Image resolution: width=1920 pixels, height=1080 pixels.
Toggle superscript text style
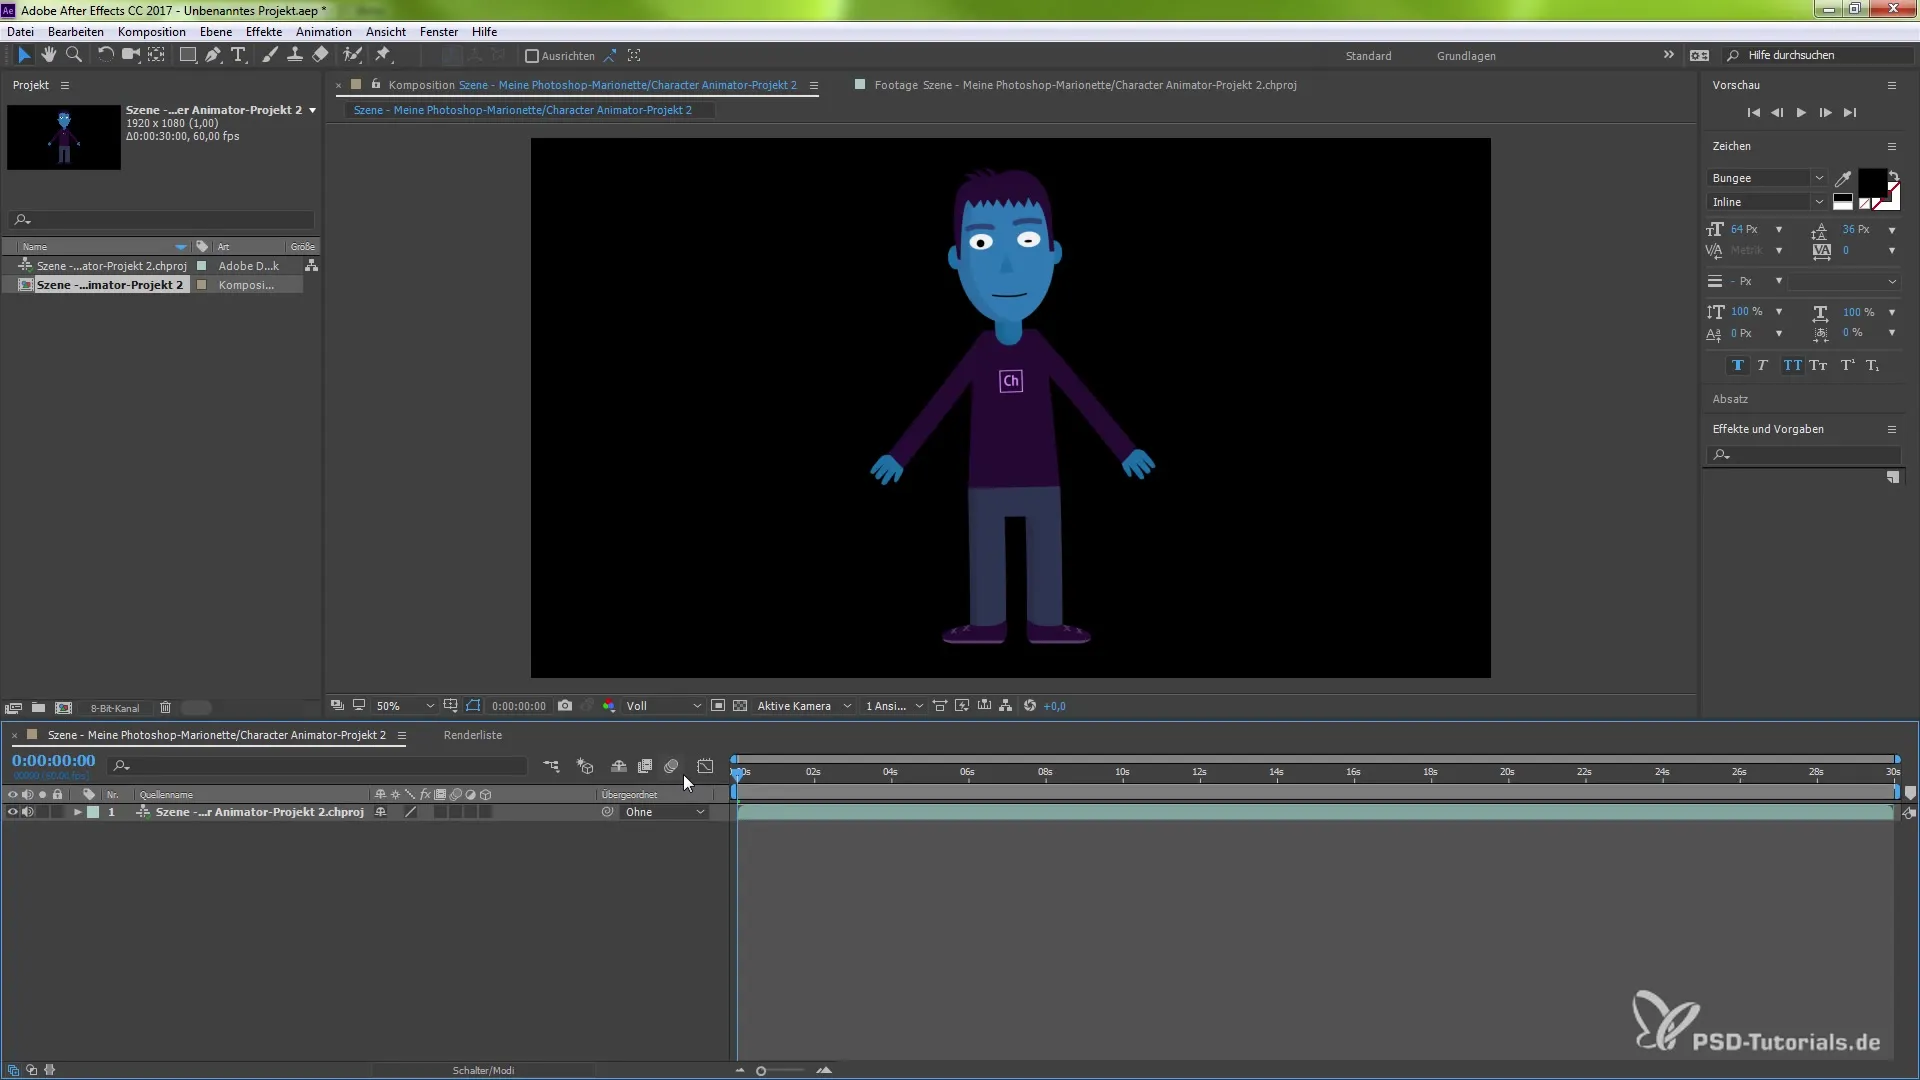[x=1848, y=366]
